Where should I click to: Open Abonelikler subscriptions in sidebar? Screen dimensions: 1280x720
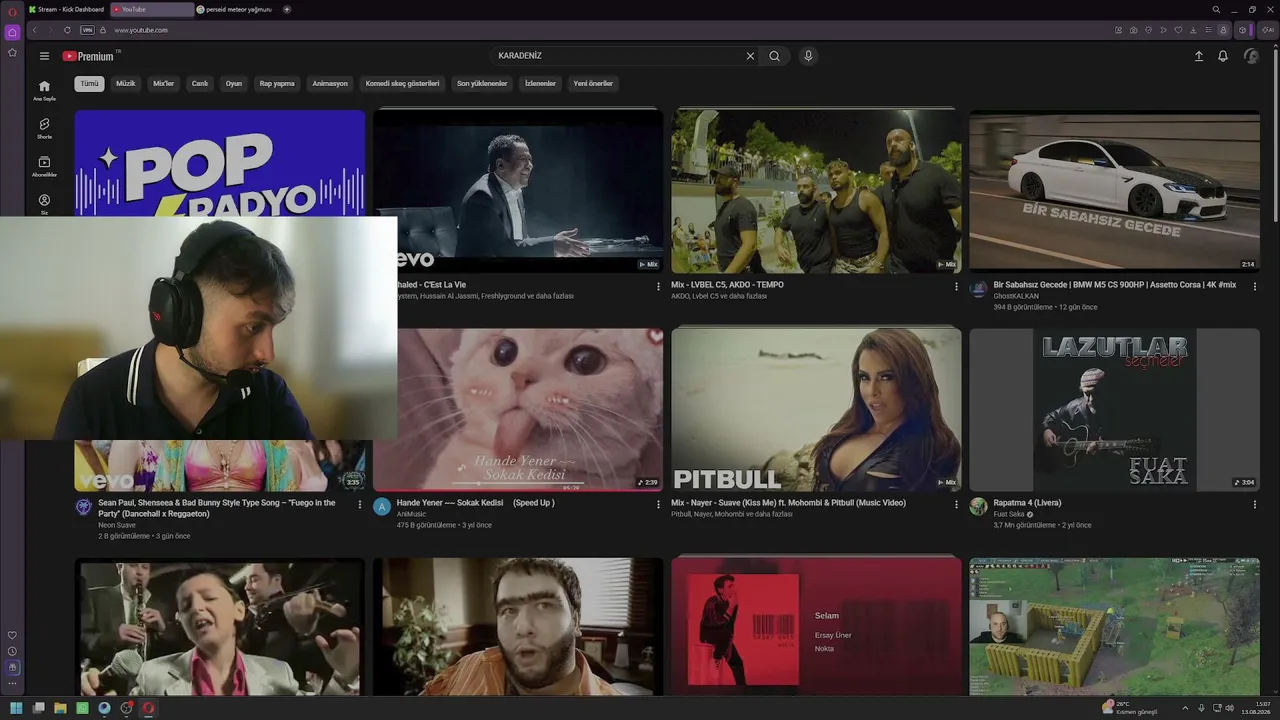point(44,166)
